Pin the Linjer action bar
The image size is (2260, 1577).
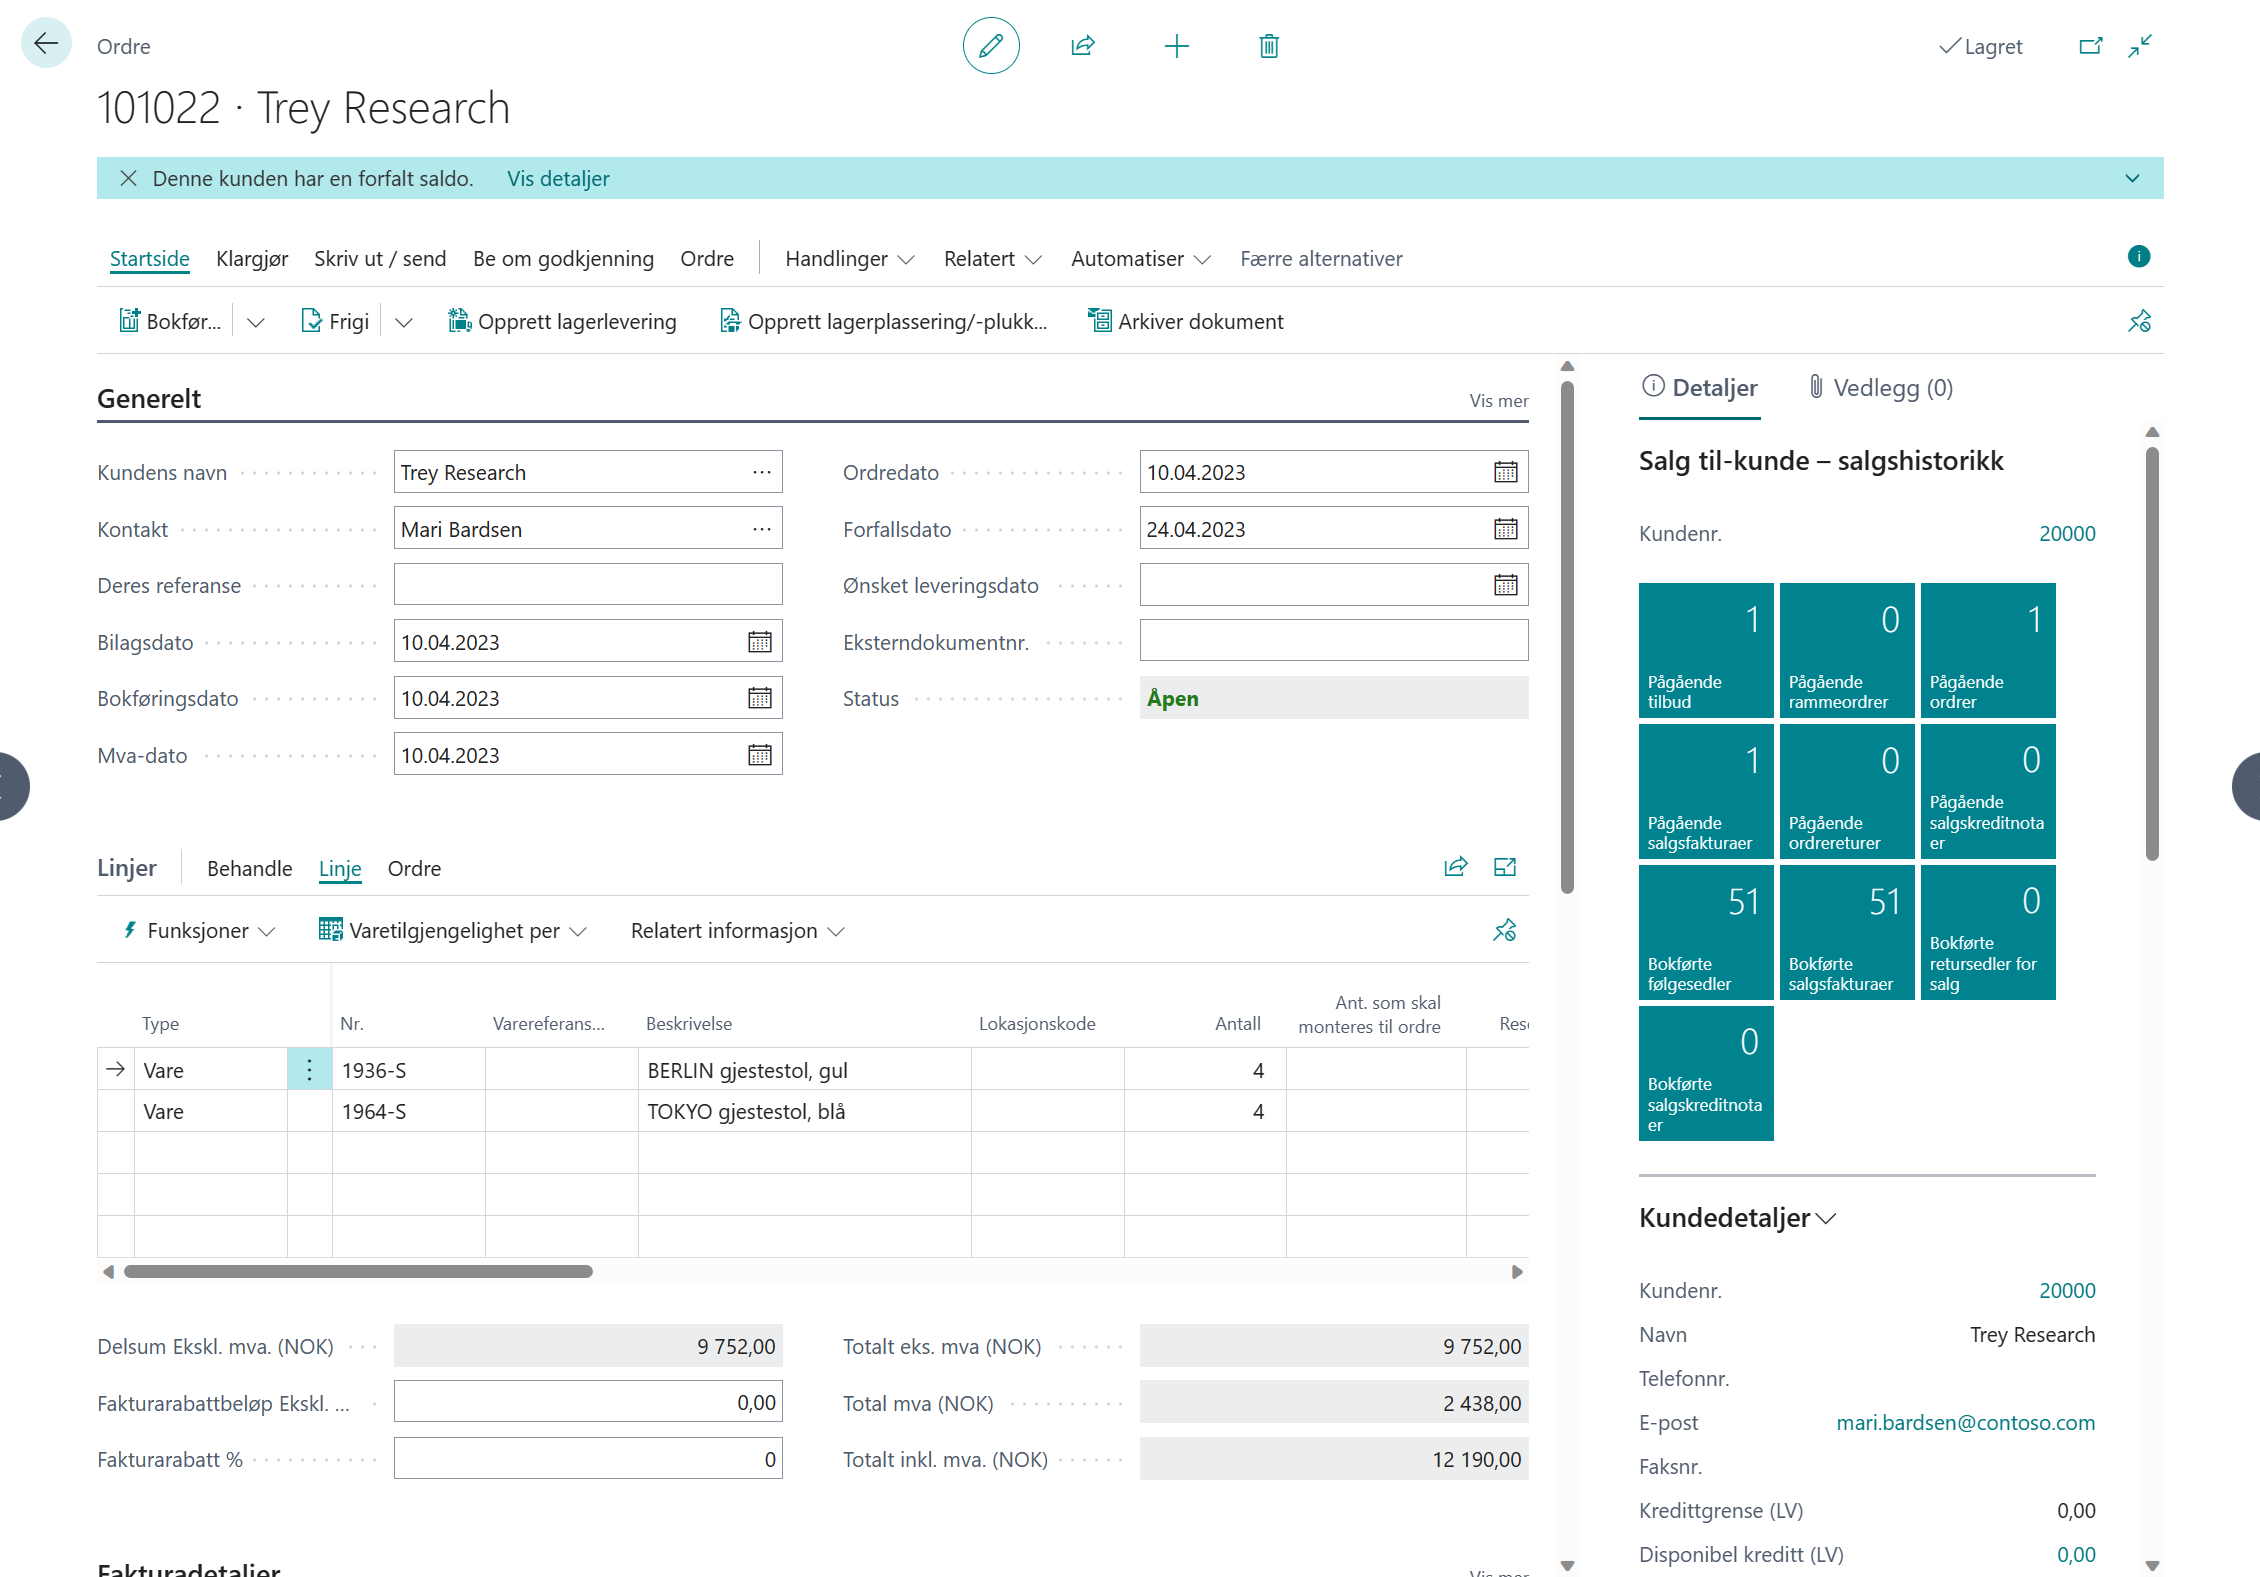pos(1505,930)
